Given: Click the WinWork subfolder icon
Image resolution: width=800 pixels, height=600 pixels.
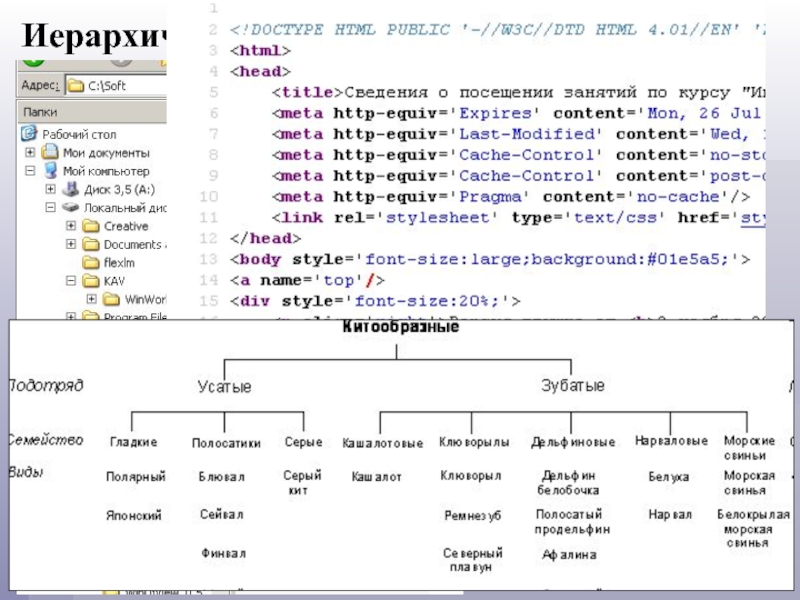Looking at the screenshot, I should 111,299.
